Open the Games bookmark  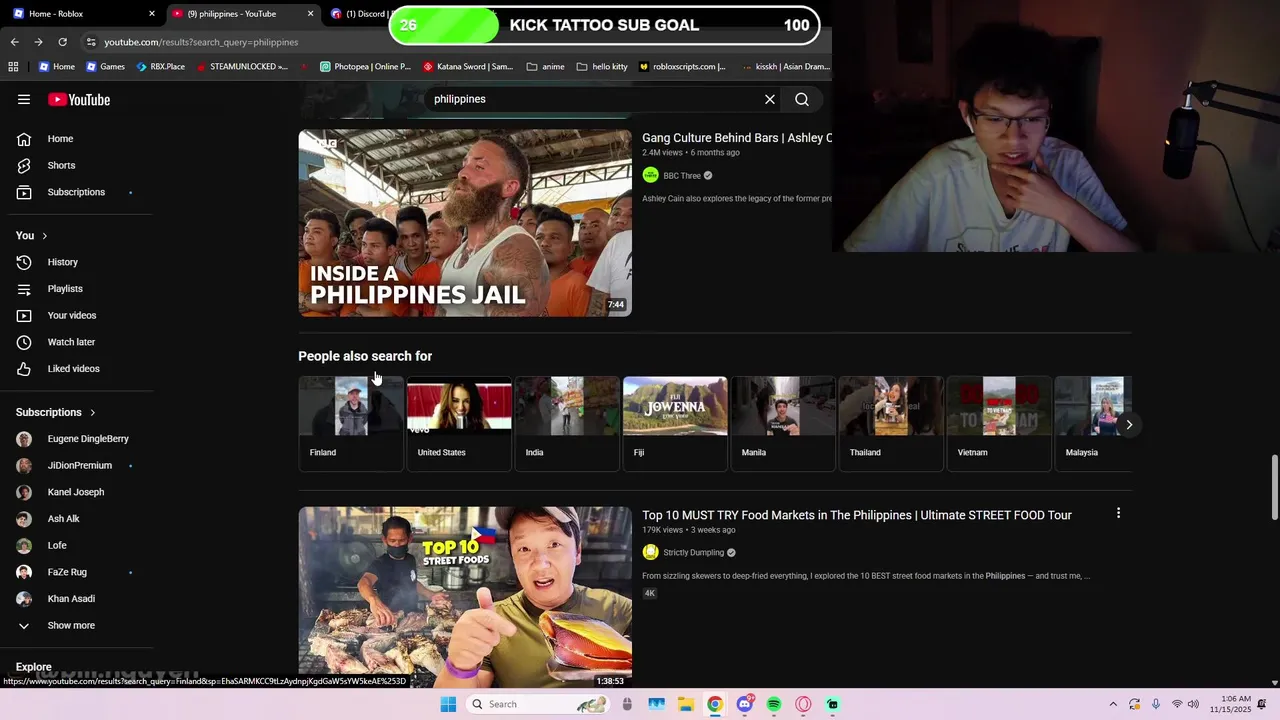(x=106, y=67)
